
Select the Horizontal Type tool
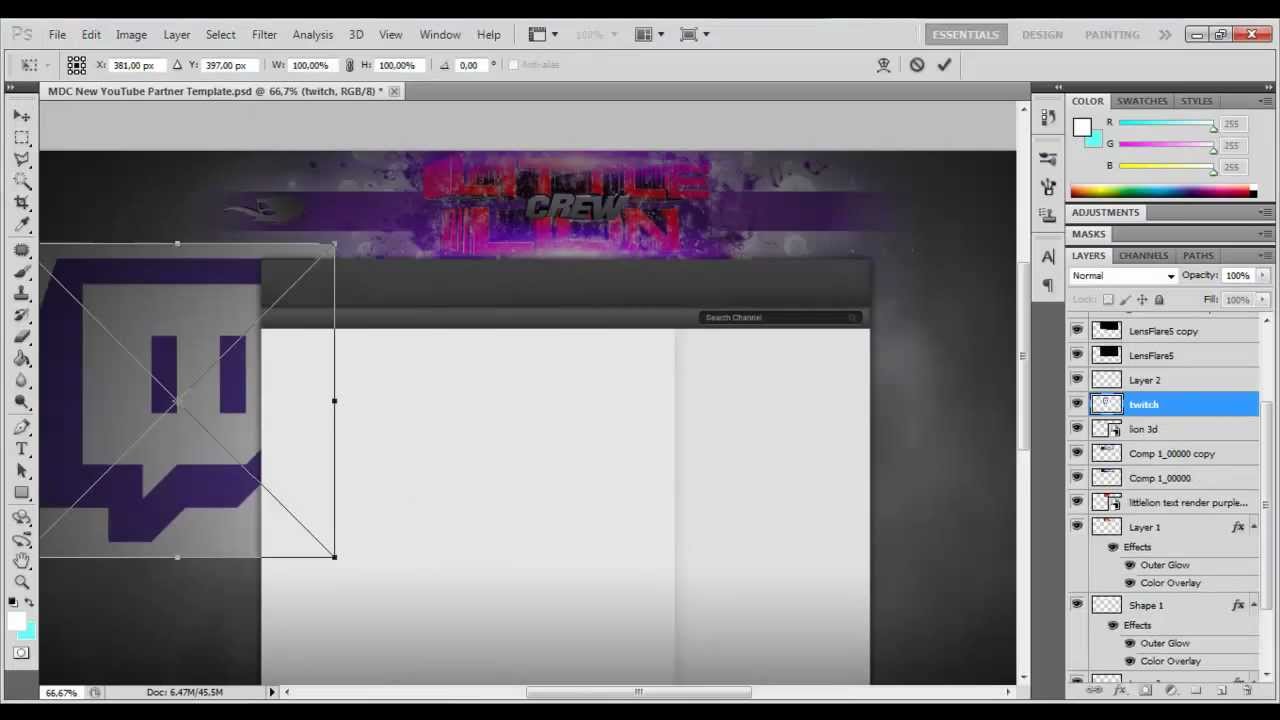pyautogui.click(x=21, y=449)
